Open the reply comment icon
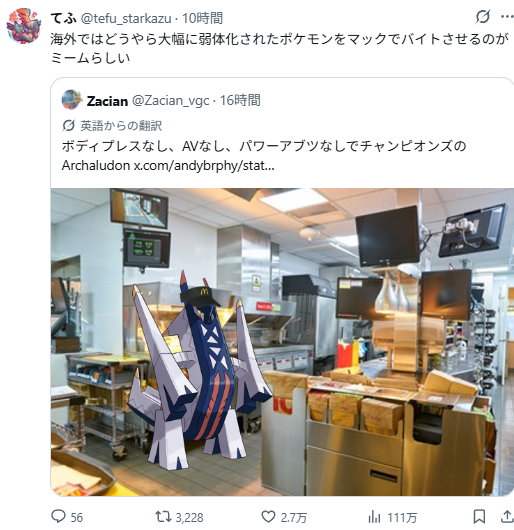Screen dimensions: 514x530 point(58,516)
